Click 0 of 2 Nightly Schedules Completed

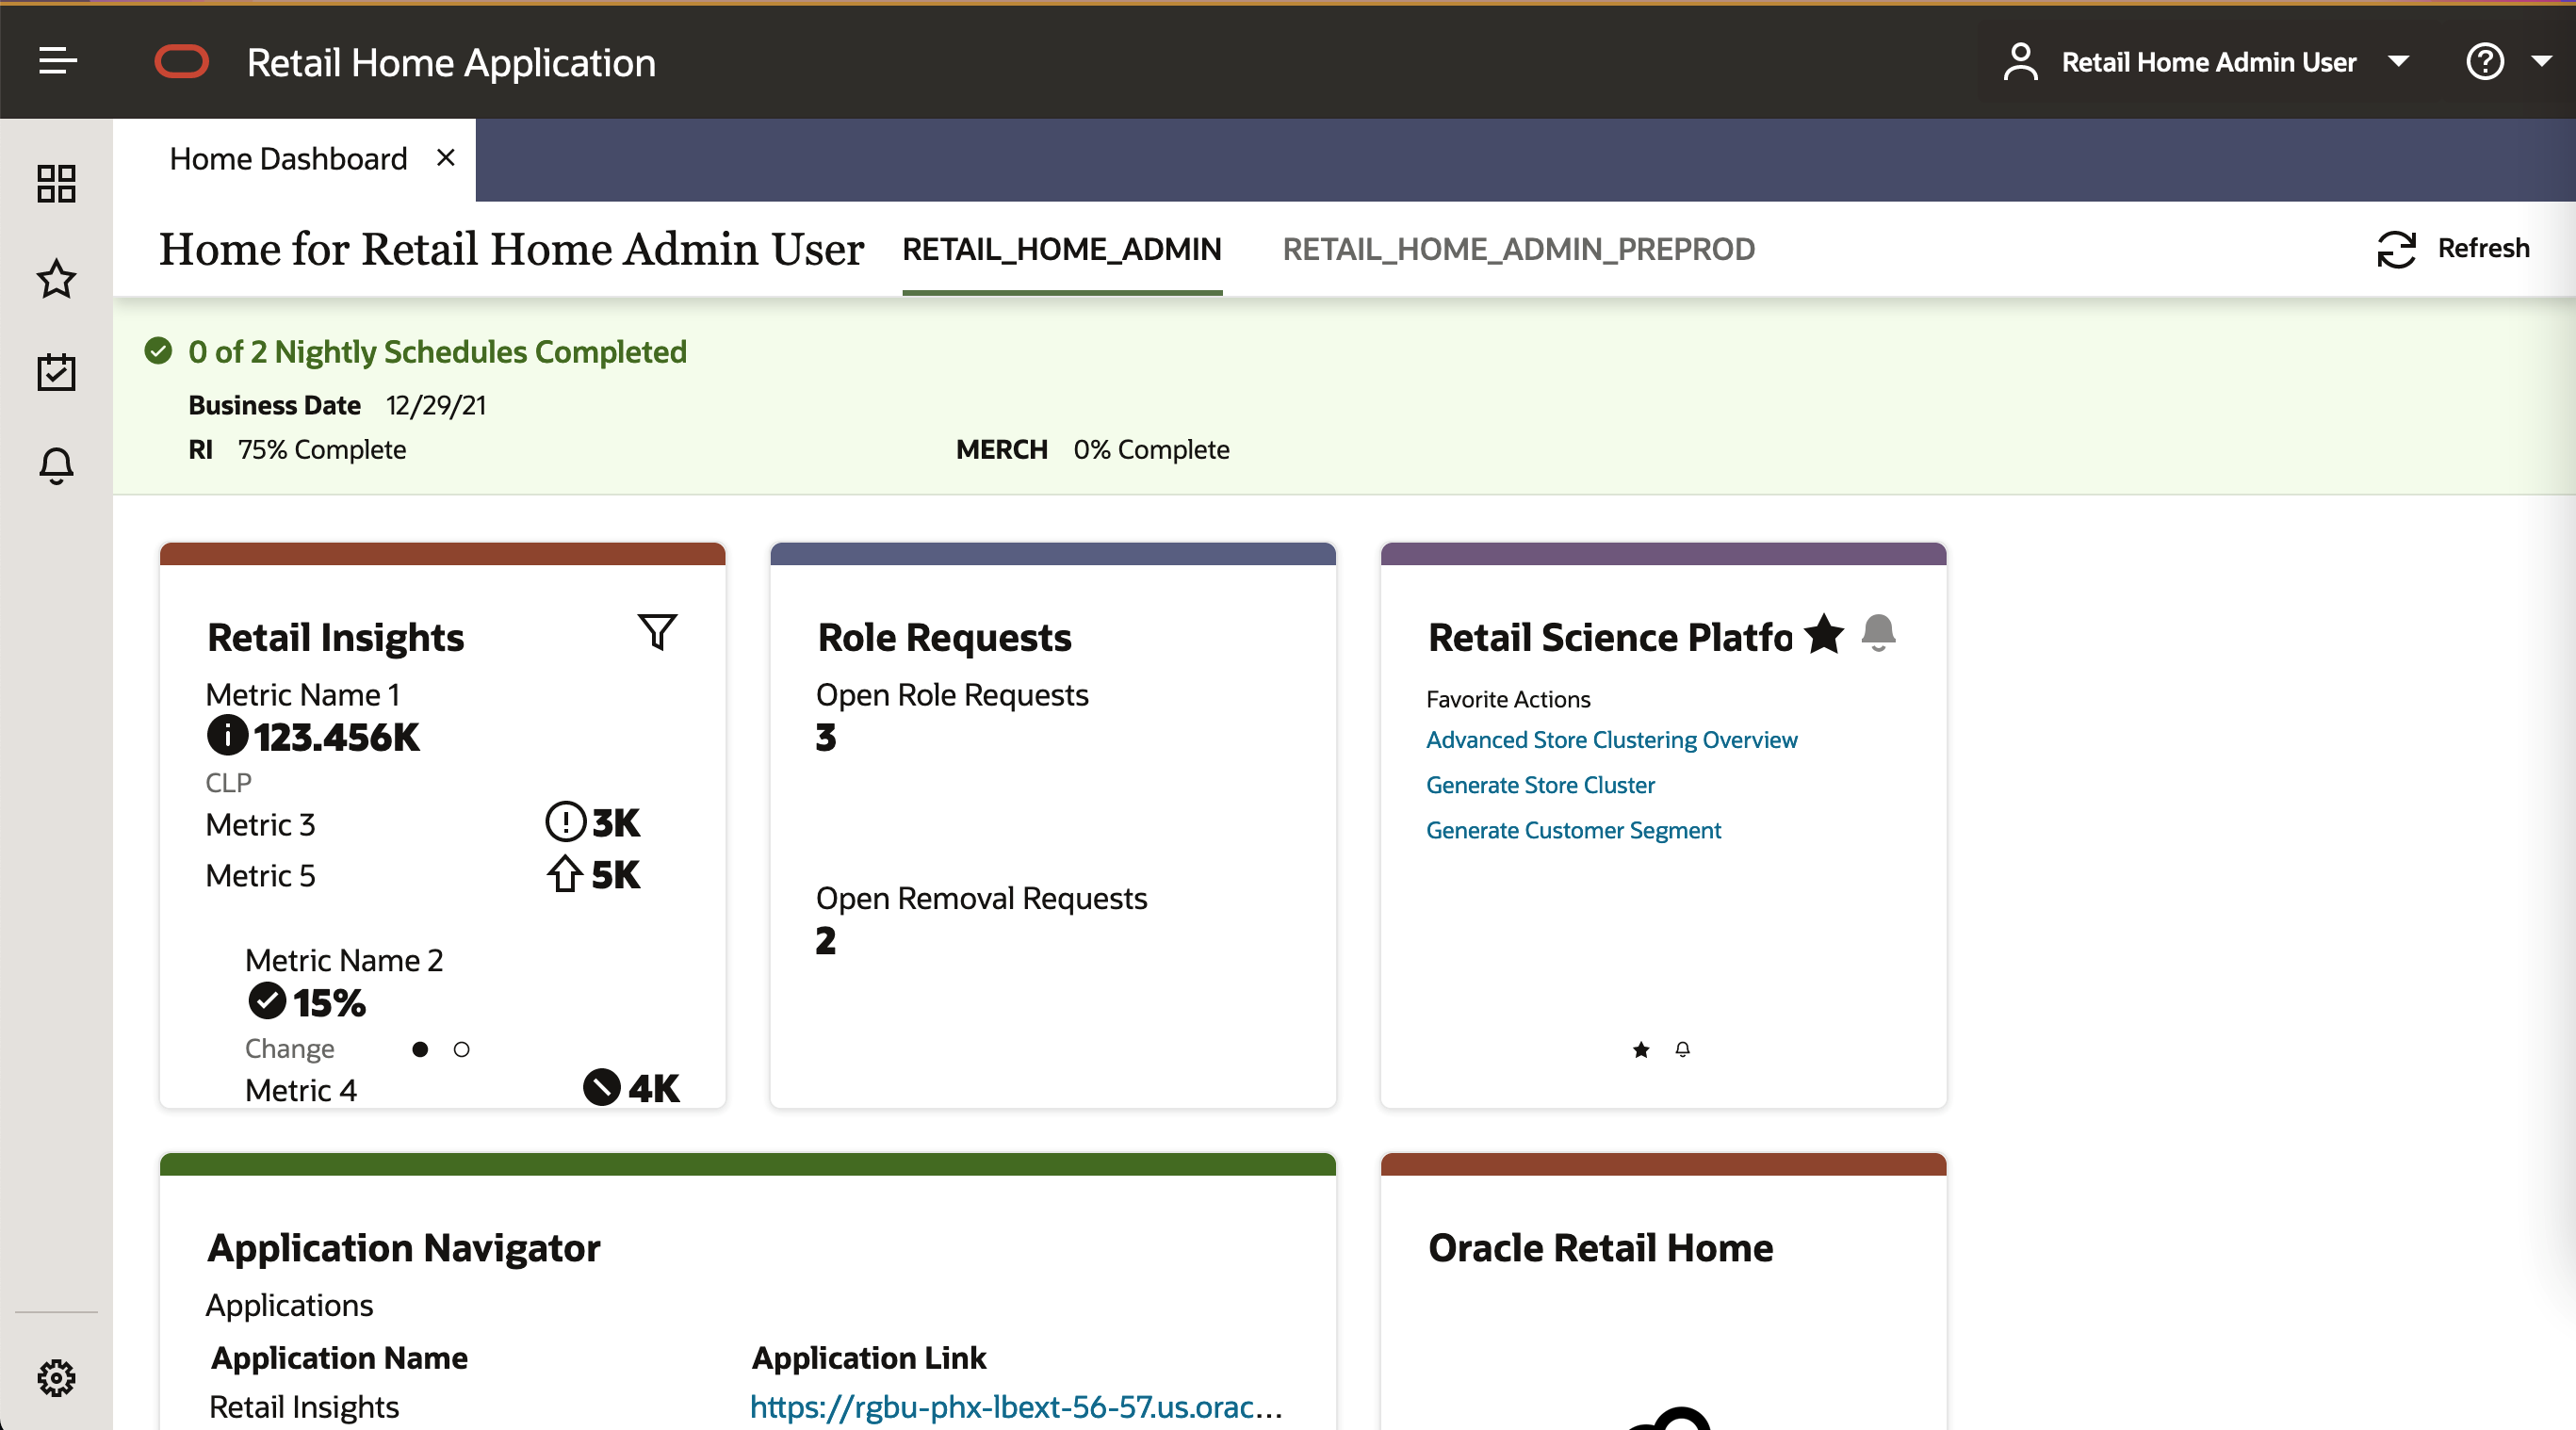pyautogui.click(x=437, y=352)
